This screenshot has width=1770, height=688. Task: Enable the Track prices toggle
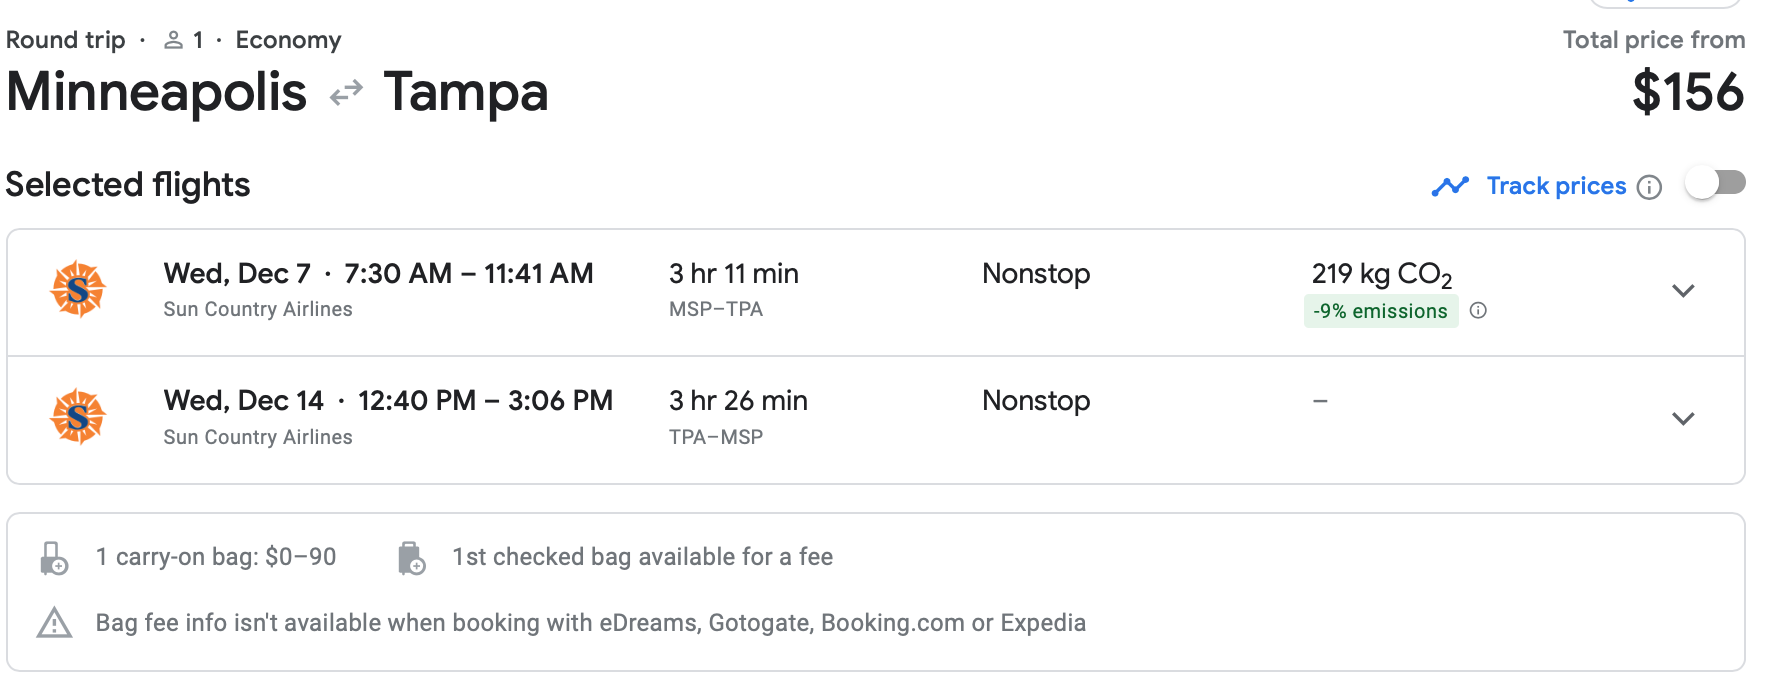tap(1715, 184)
